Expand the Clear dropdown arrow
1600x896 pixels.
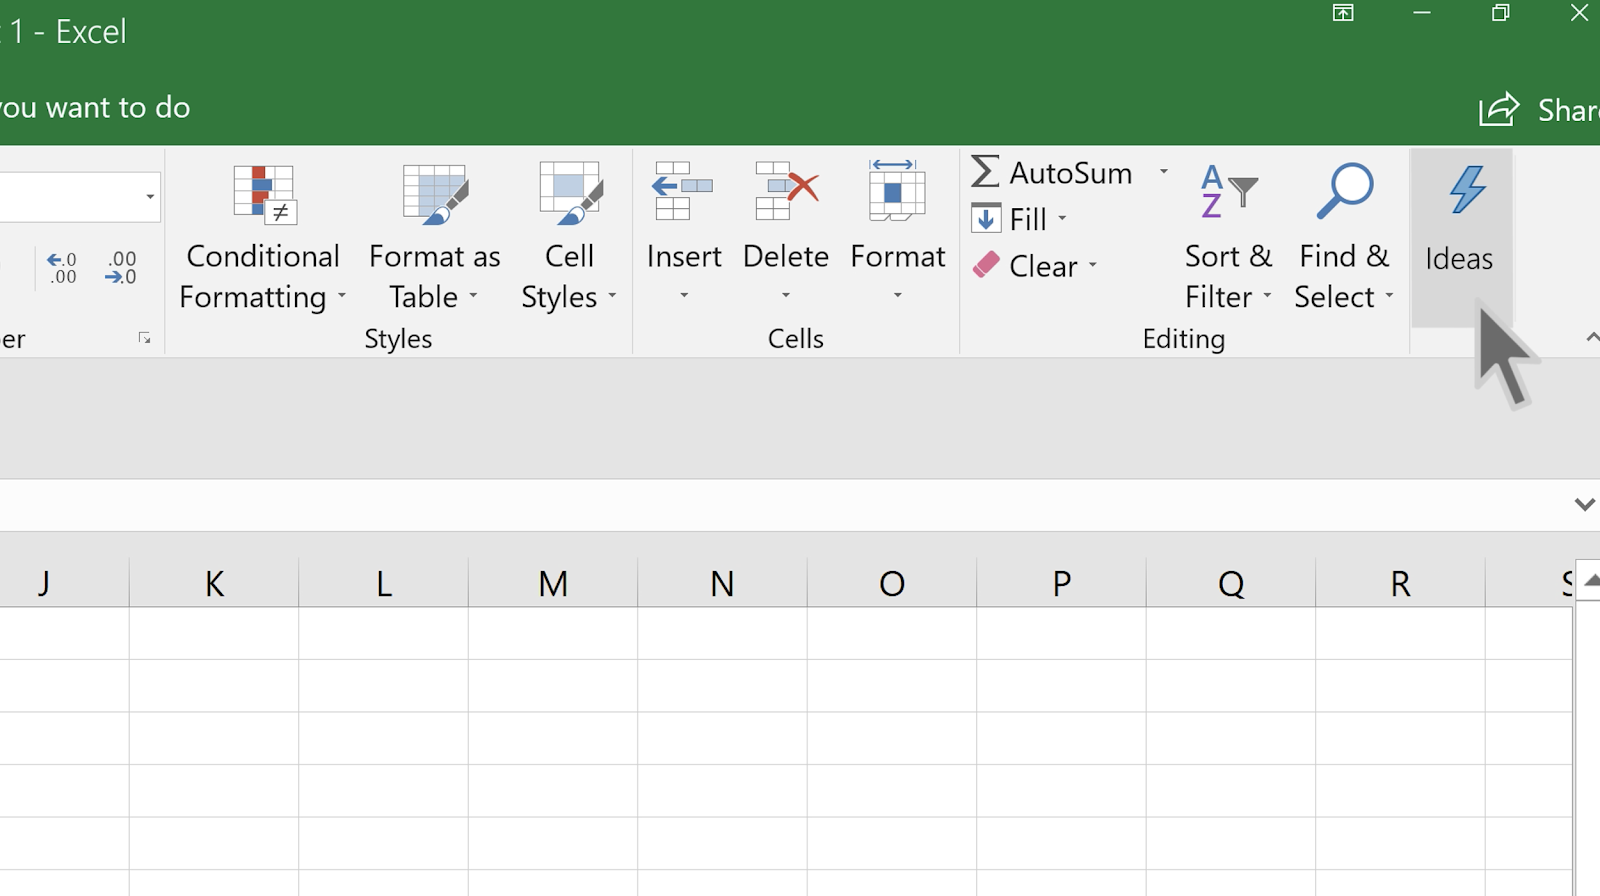click(x=1093, y=265)
